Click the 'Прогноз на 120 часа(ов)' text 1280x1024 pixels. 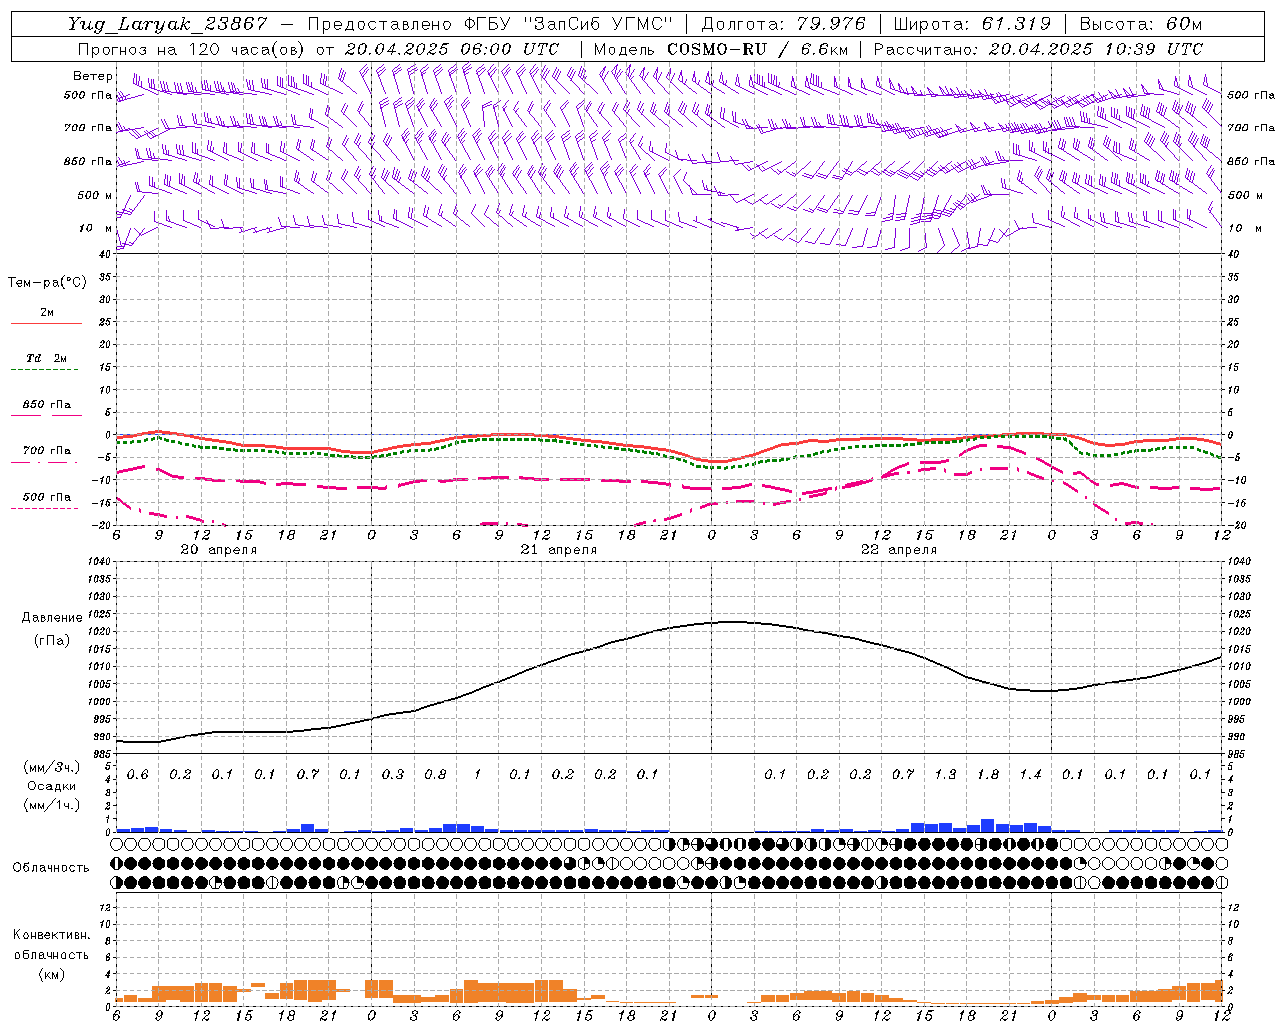coord(192,49)
